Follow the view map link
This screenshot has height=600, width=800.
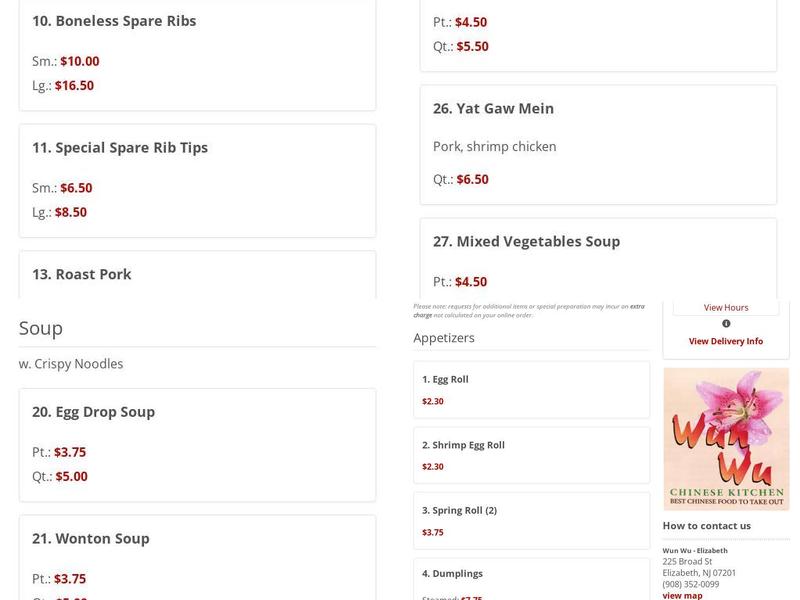click(682, 595)
